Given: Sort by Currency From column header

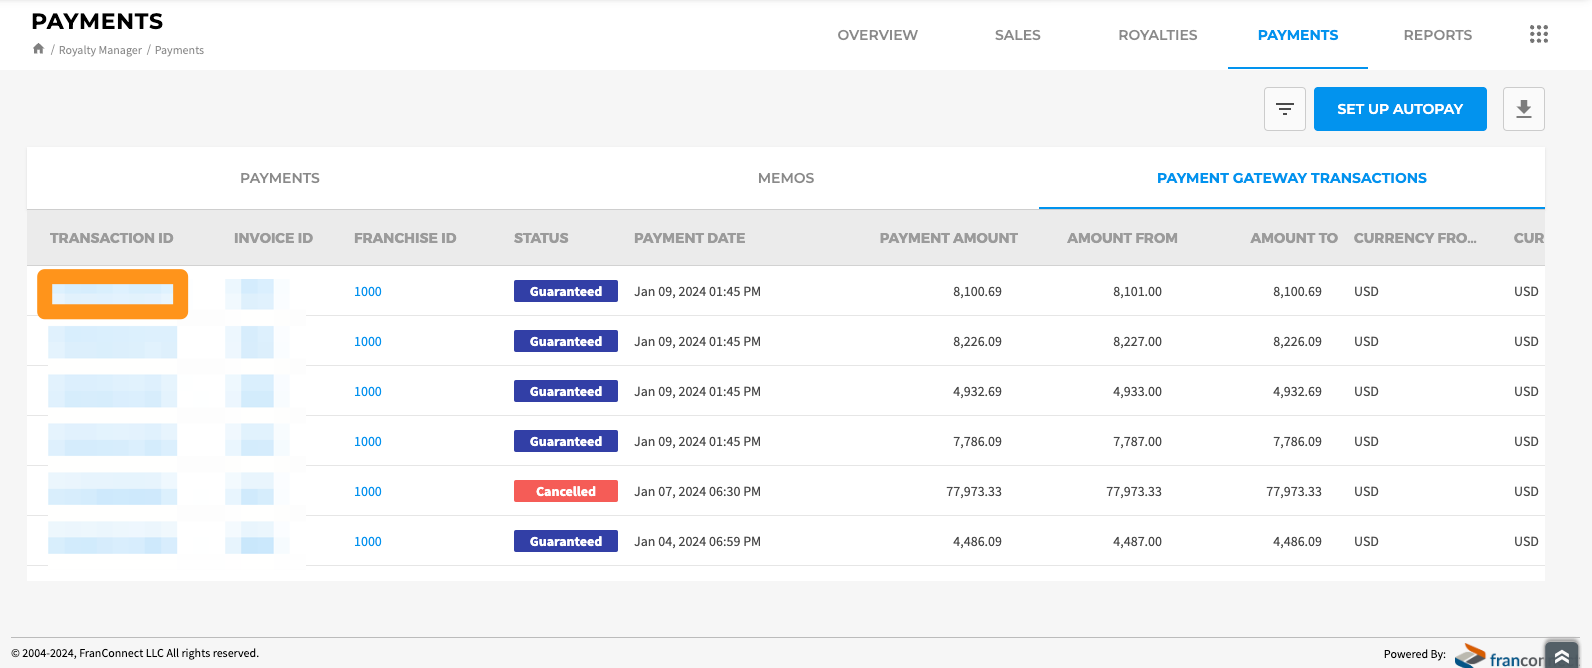Looking at the screenshot, I should pos(1415,238).
